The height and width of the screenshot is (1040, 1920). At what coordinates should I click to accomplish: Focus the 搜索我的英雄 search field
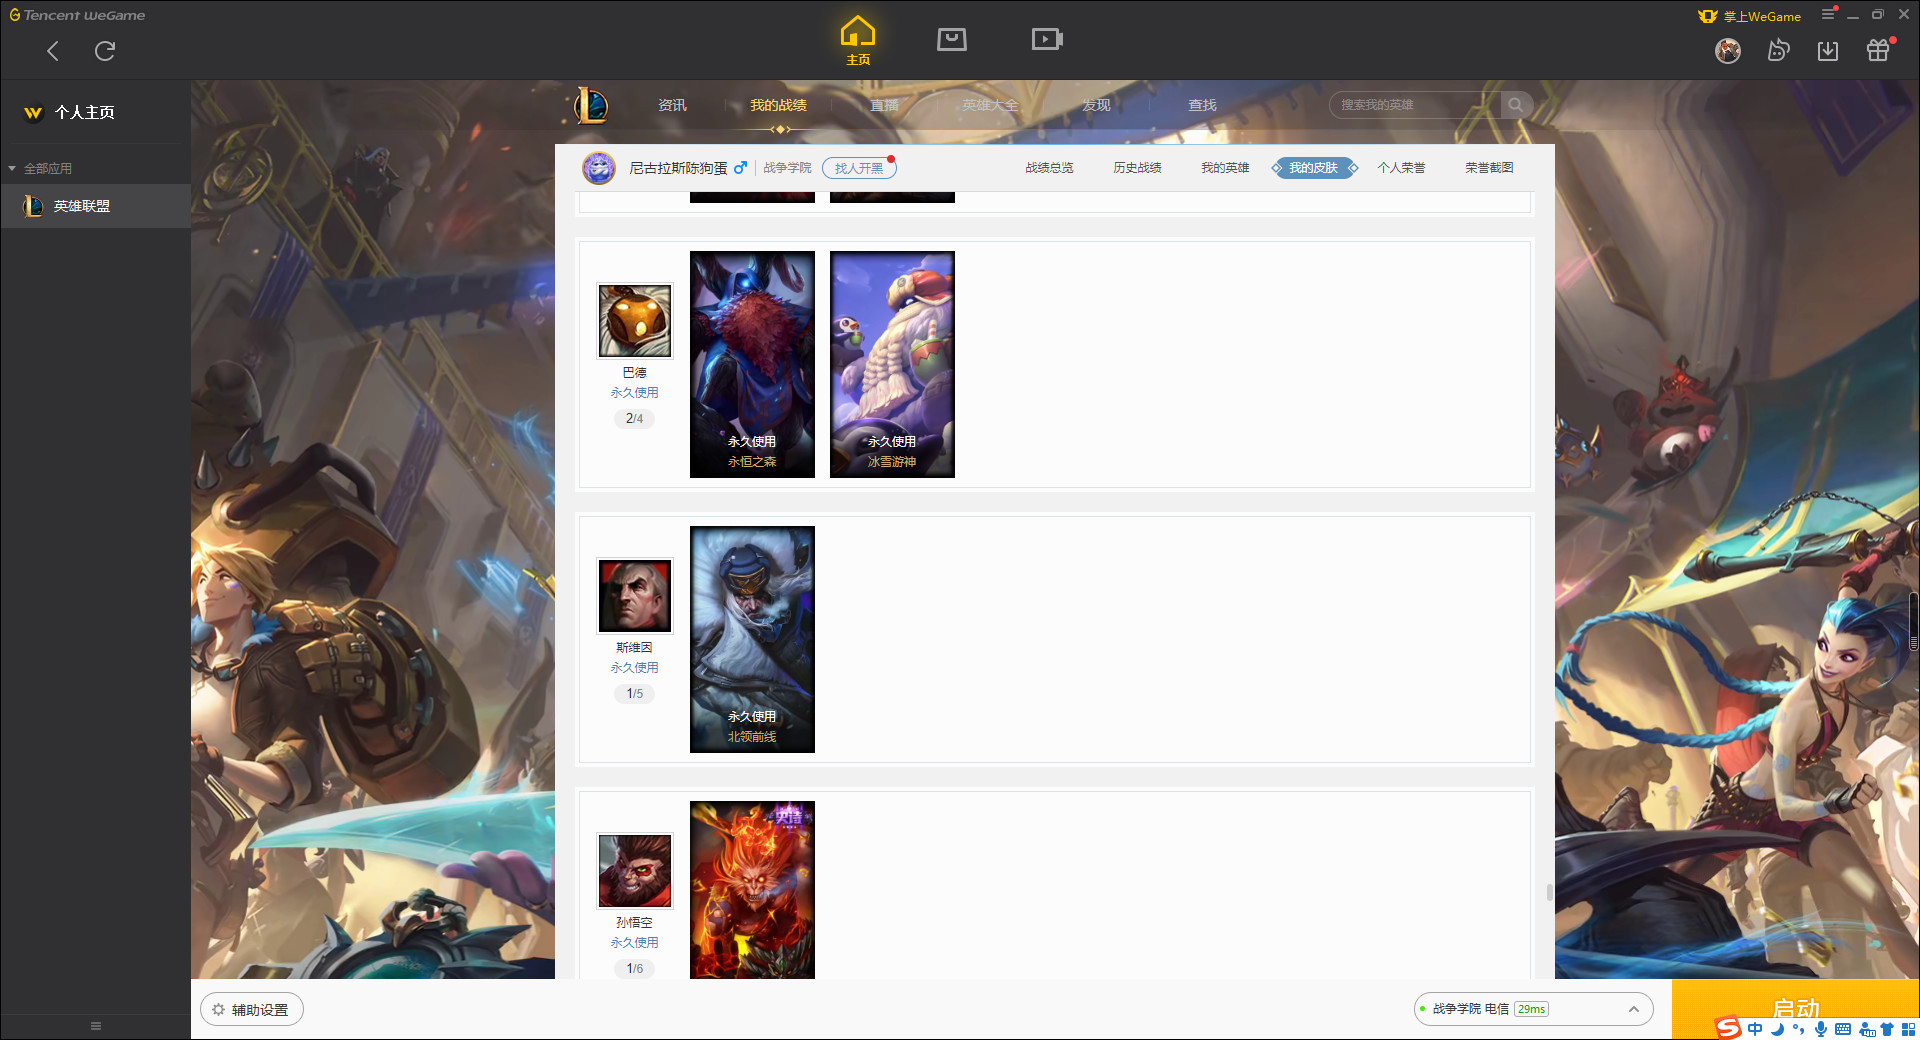[1416, 105]
